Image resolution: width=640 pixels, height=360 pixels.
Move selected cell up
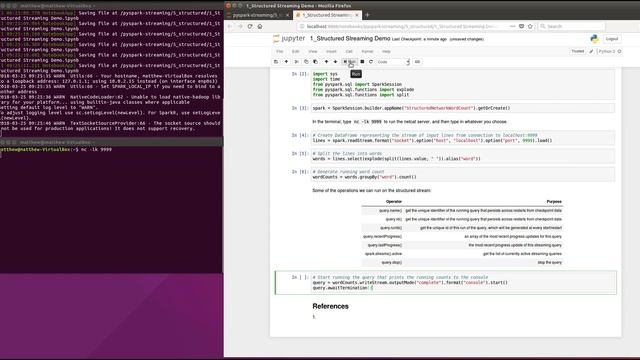tap(326, 62)
